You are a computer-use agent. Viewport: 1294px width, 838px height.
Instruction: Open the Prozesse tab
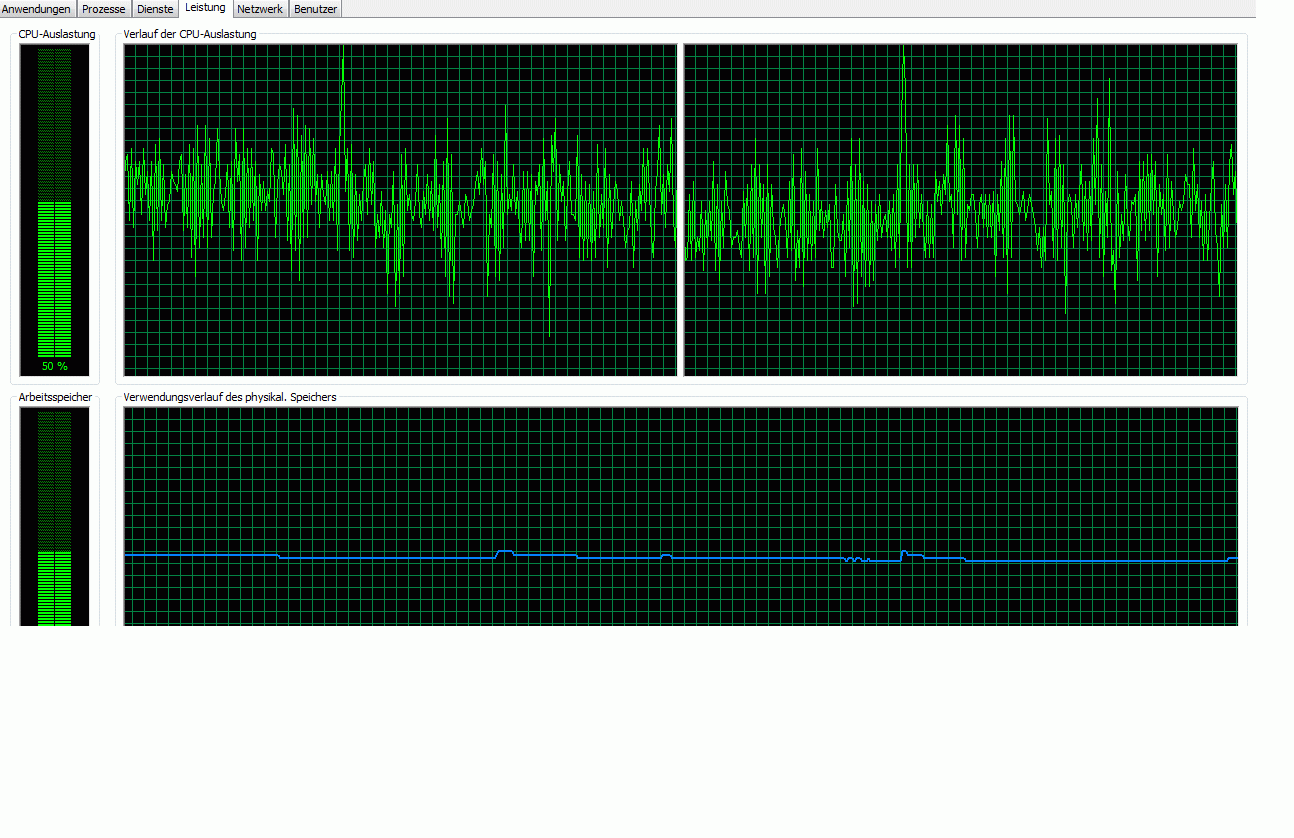(x=104, y=9)
